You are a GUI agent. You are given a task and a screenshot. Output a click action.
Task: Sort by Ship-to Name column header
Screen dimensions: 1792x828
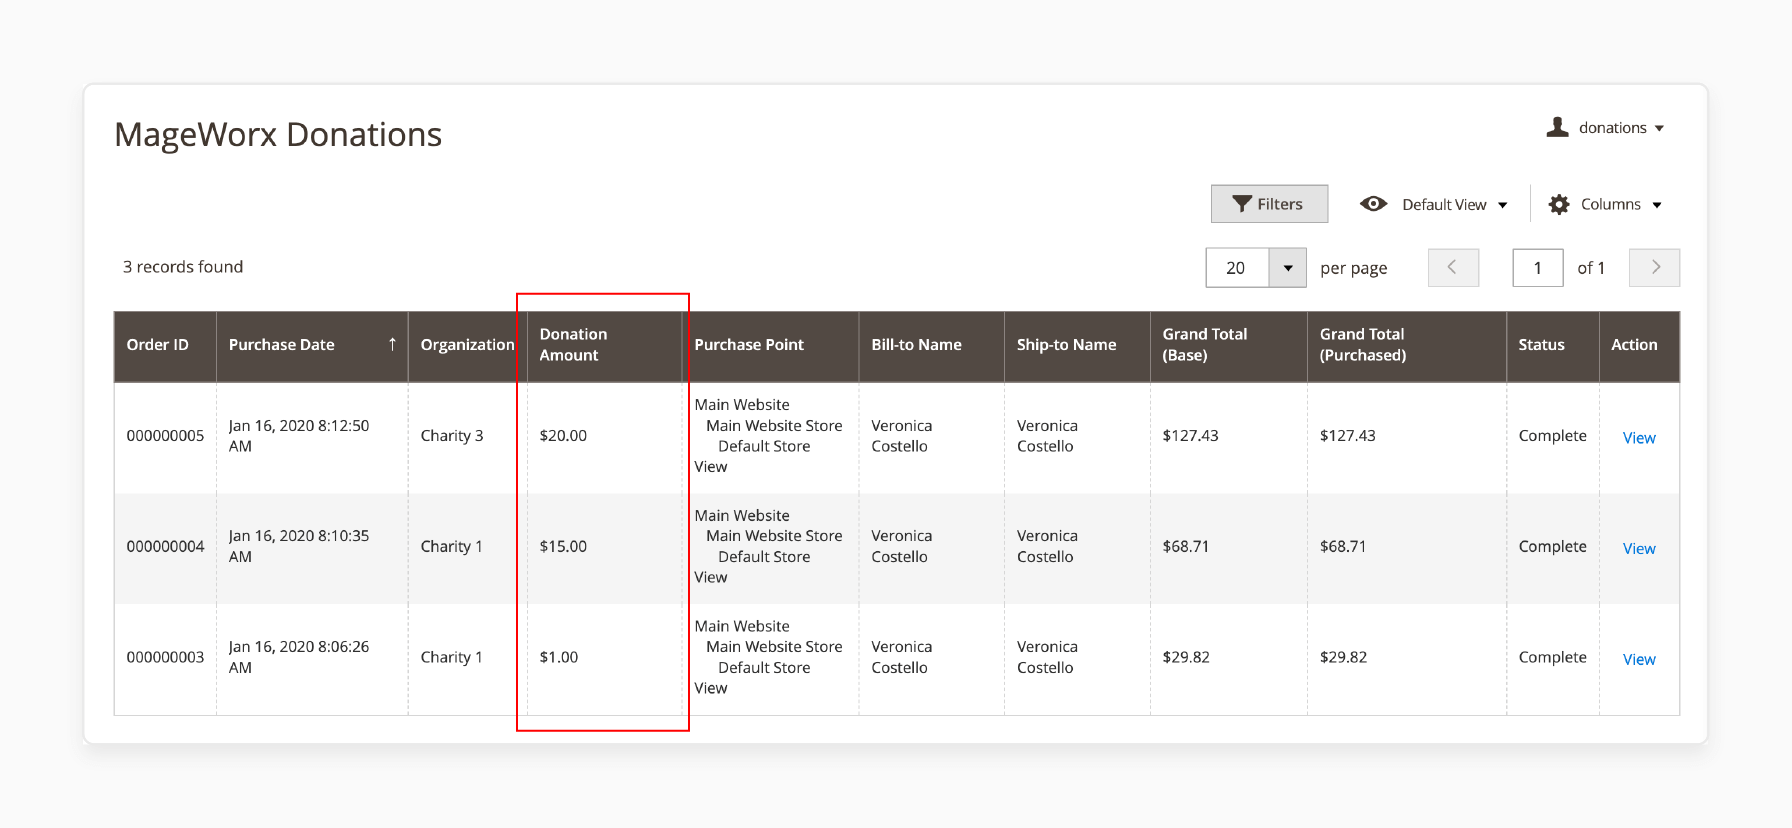pyautogui.click(x=1077, y=345)
